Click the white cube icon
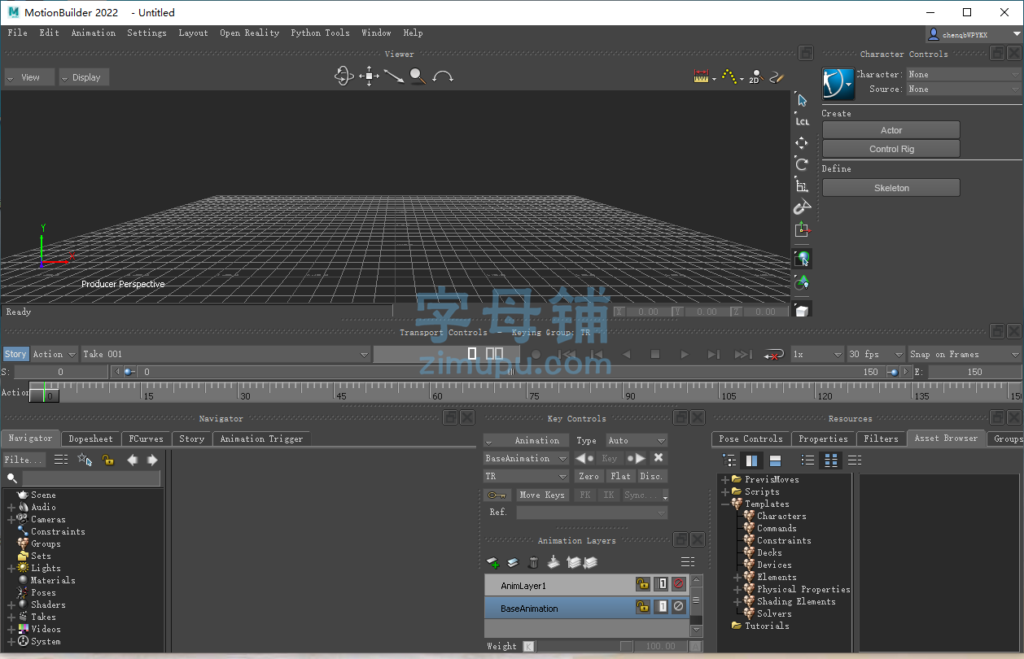The height and width of the screenshot is (659, 1024). pos(802,311)
